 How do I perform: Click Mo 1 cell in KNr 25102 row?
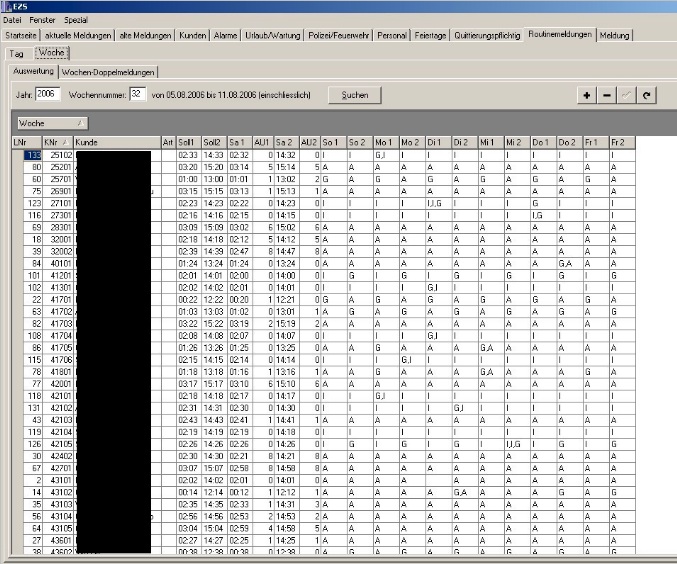(x=386, y=155)
